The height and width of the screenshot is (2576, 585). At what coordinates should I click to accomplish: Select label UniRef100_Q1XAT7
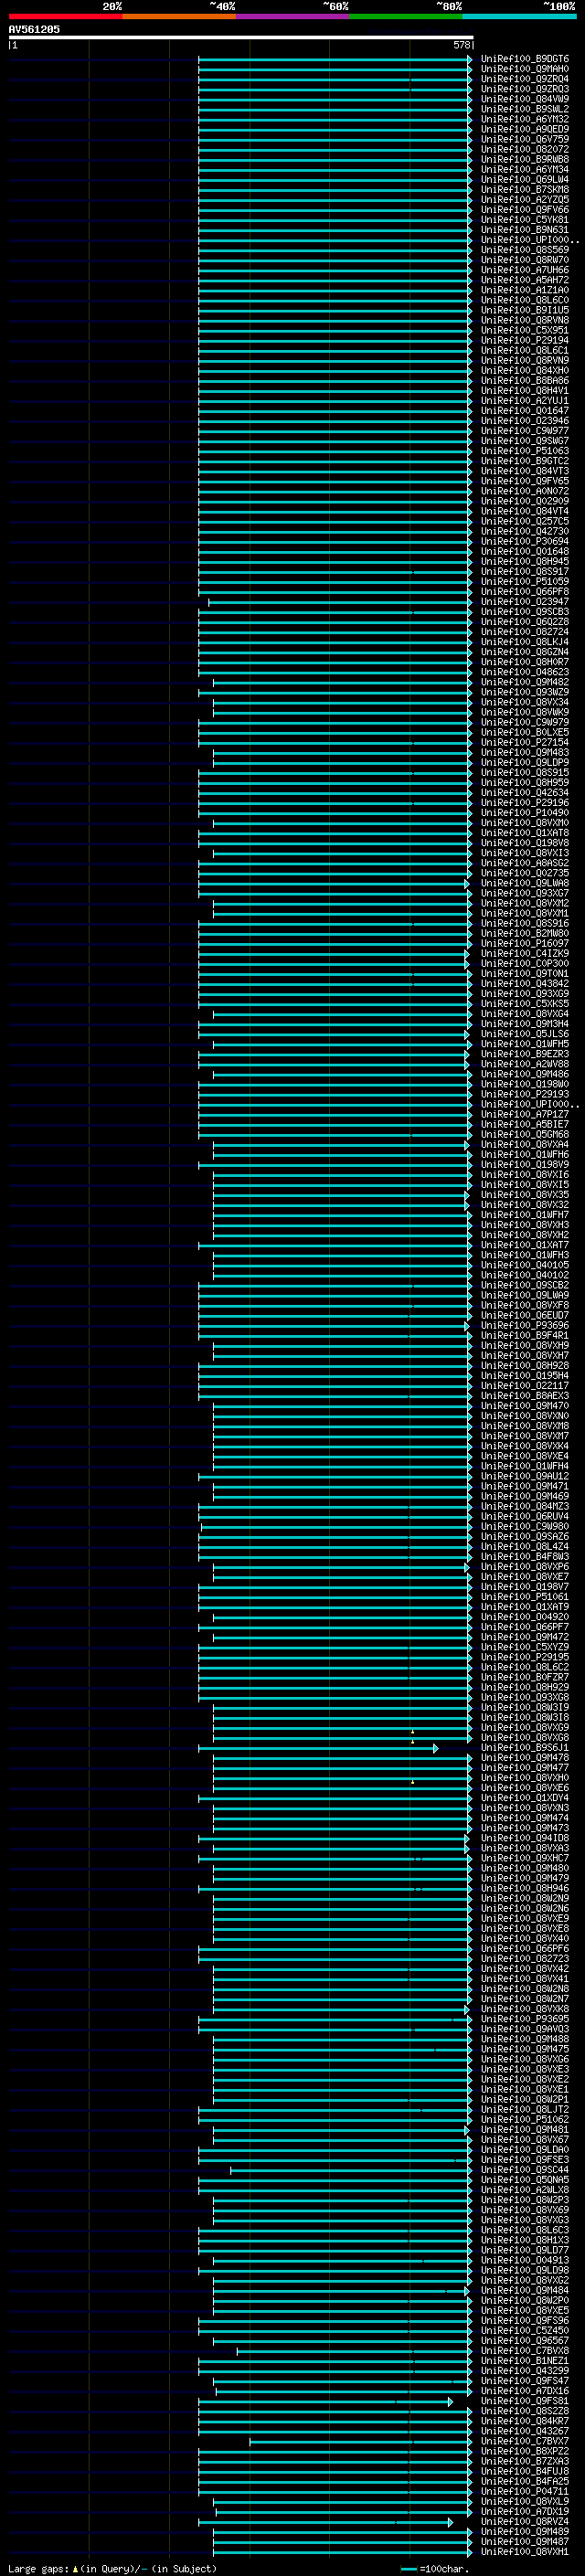click(x=524, y=1245)
